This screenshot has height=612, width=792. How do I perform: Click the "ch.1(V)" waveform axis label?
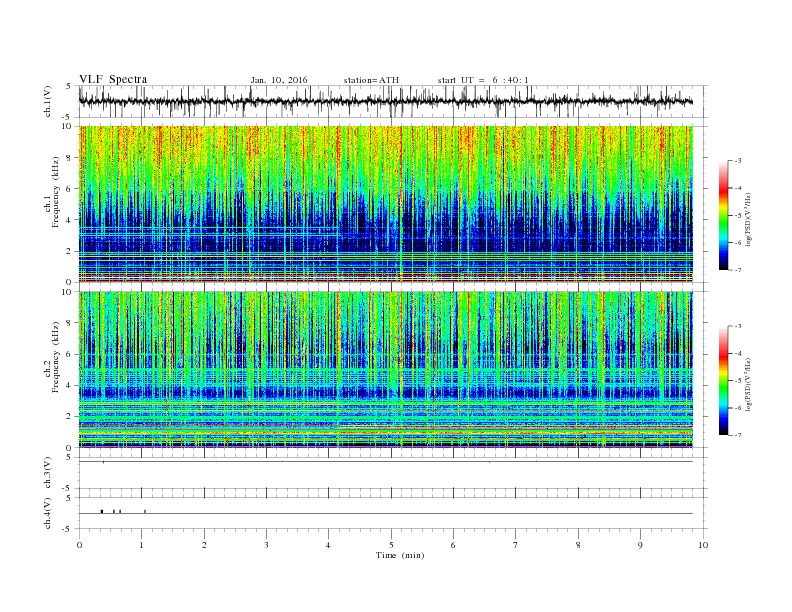(48, 101)
